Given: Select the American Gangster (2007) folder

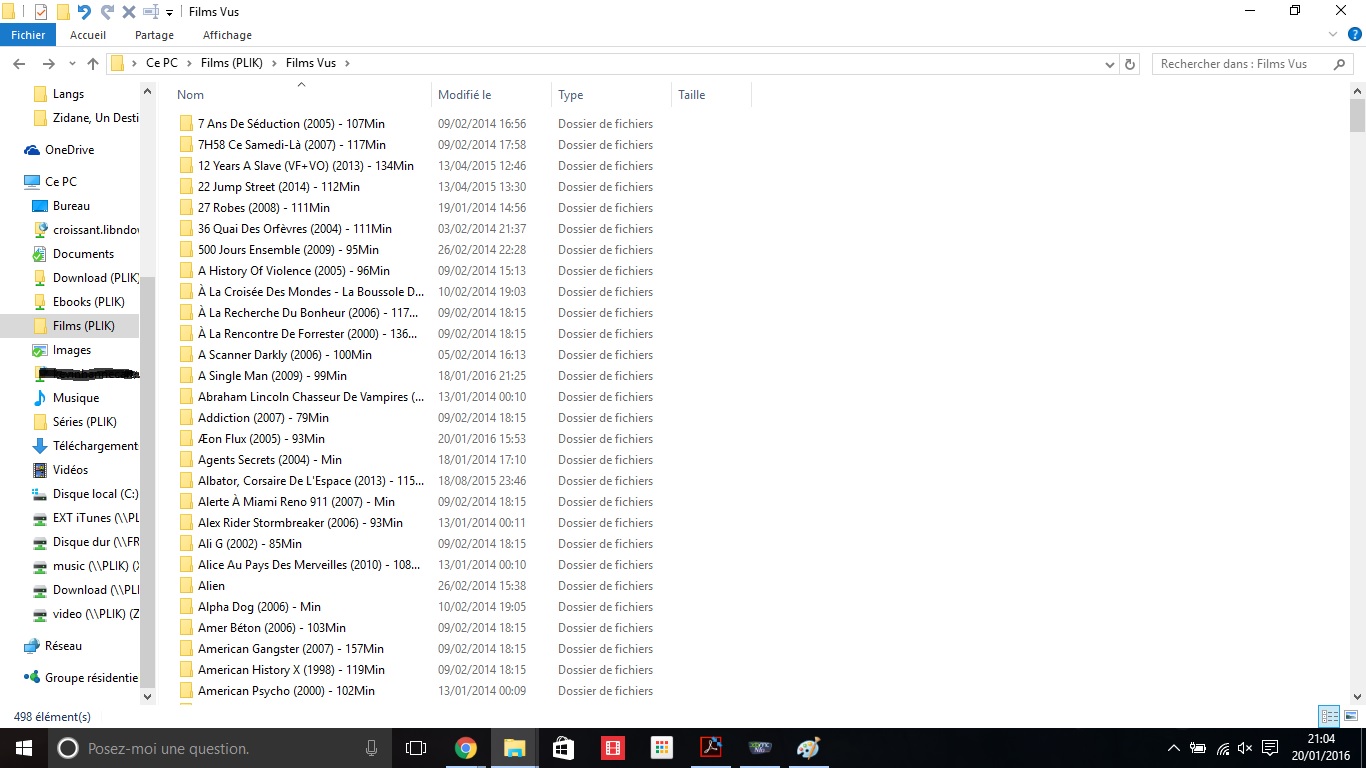Looking at the screenshot, I should pyautogui.click(x=290, y=649).
